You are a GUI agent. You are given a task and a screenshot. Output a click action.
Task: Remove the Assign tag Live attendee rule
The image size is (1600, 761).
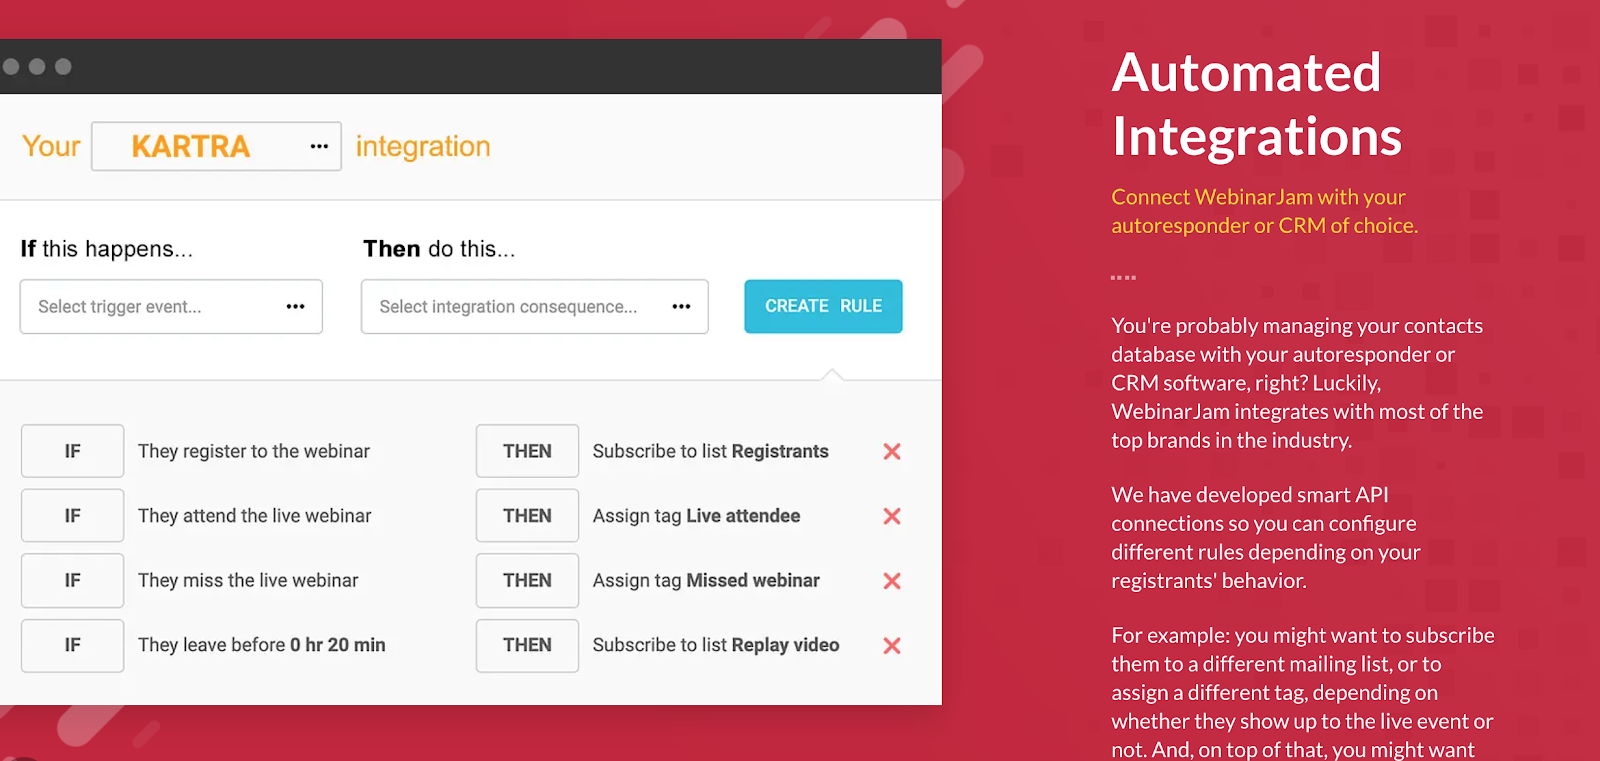coord(892,516)
